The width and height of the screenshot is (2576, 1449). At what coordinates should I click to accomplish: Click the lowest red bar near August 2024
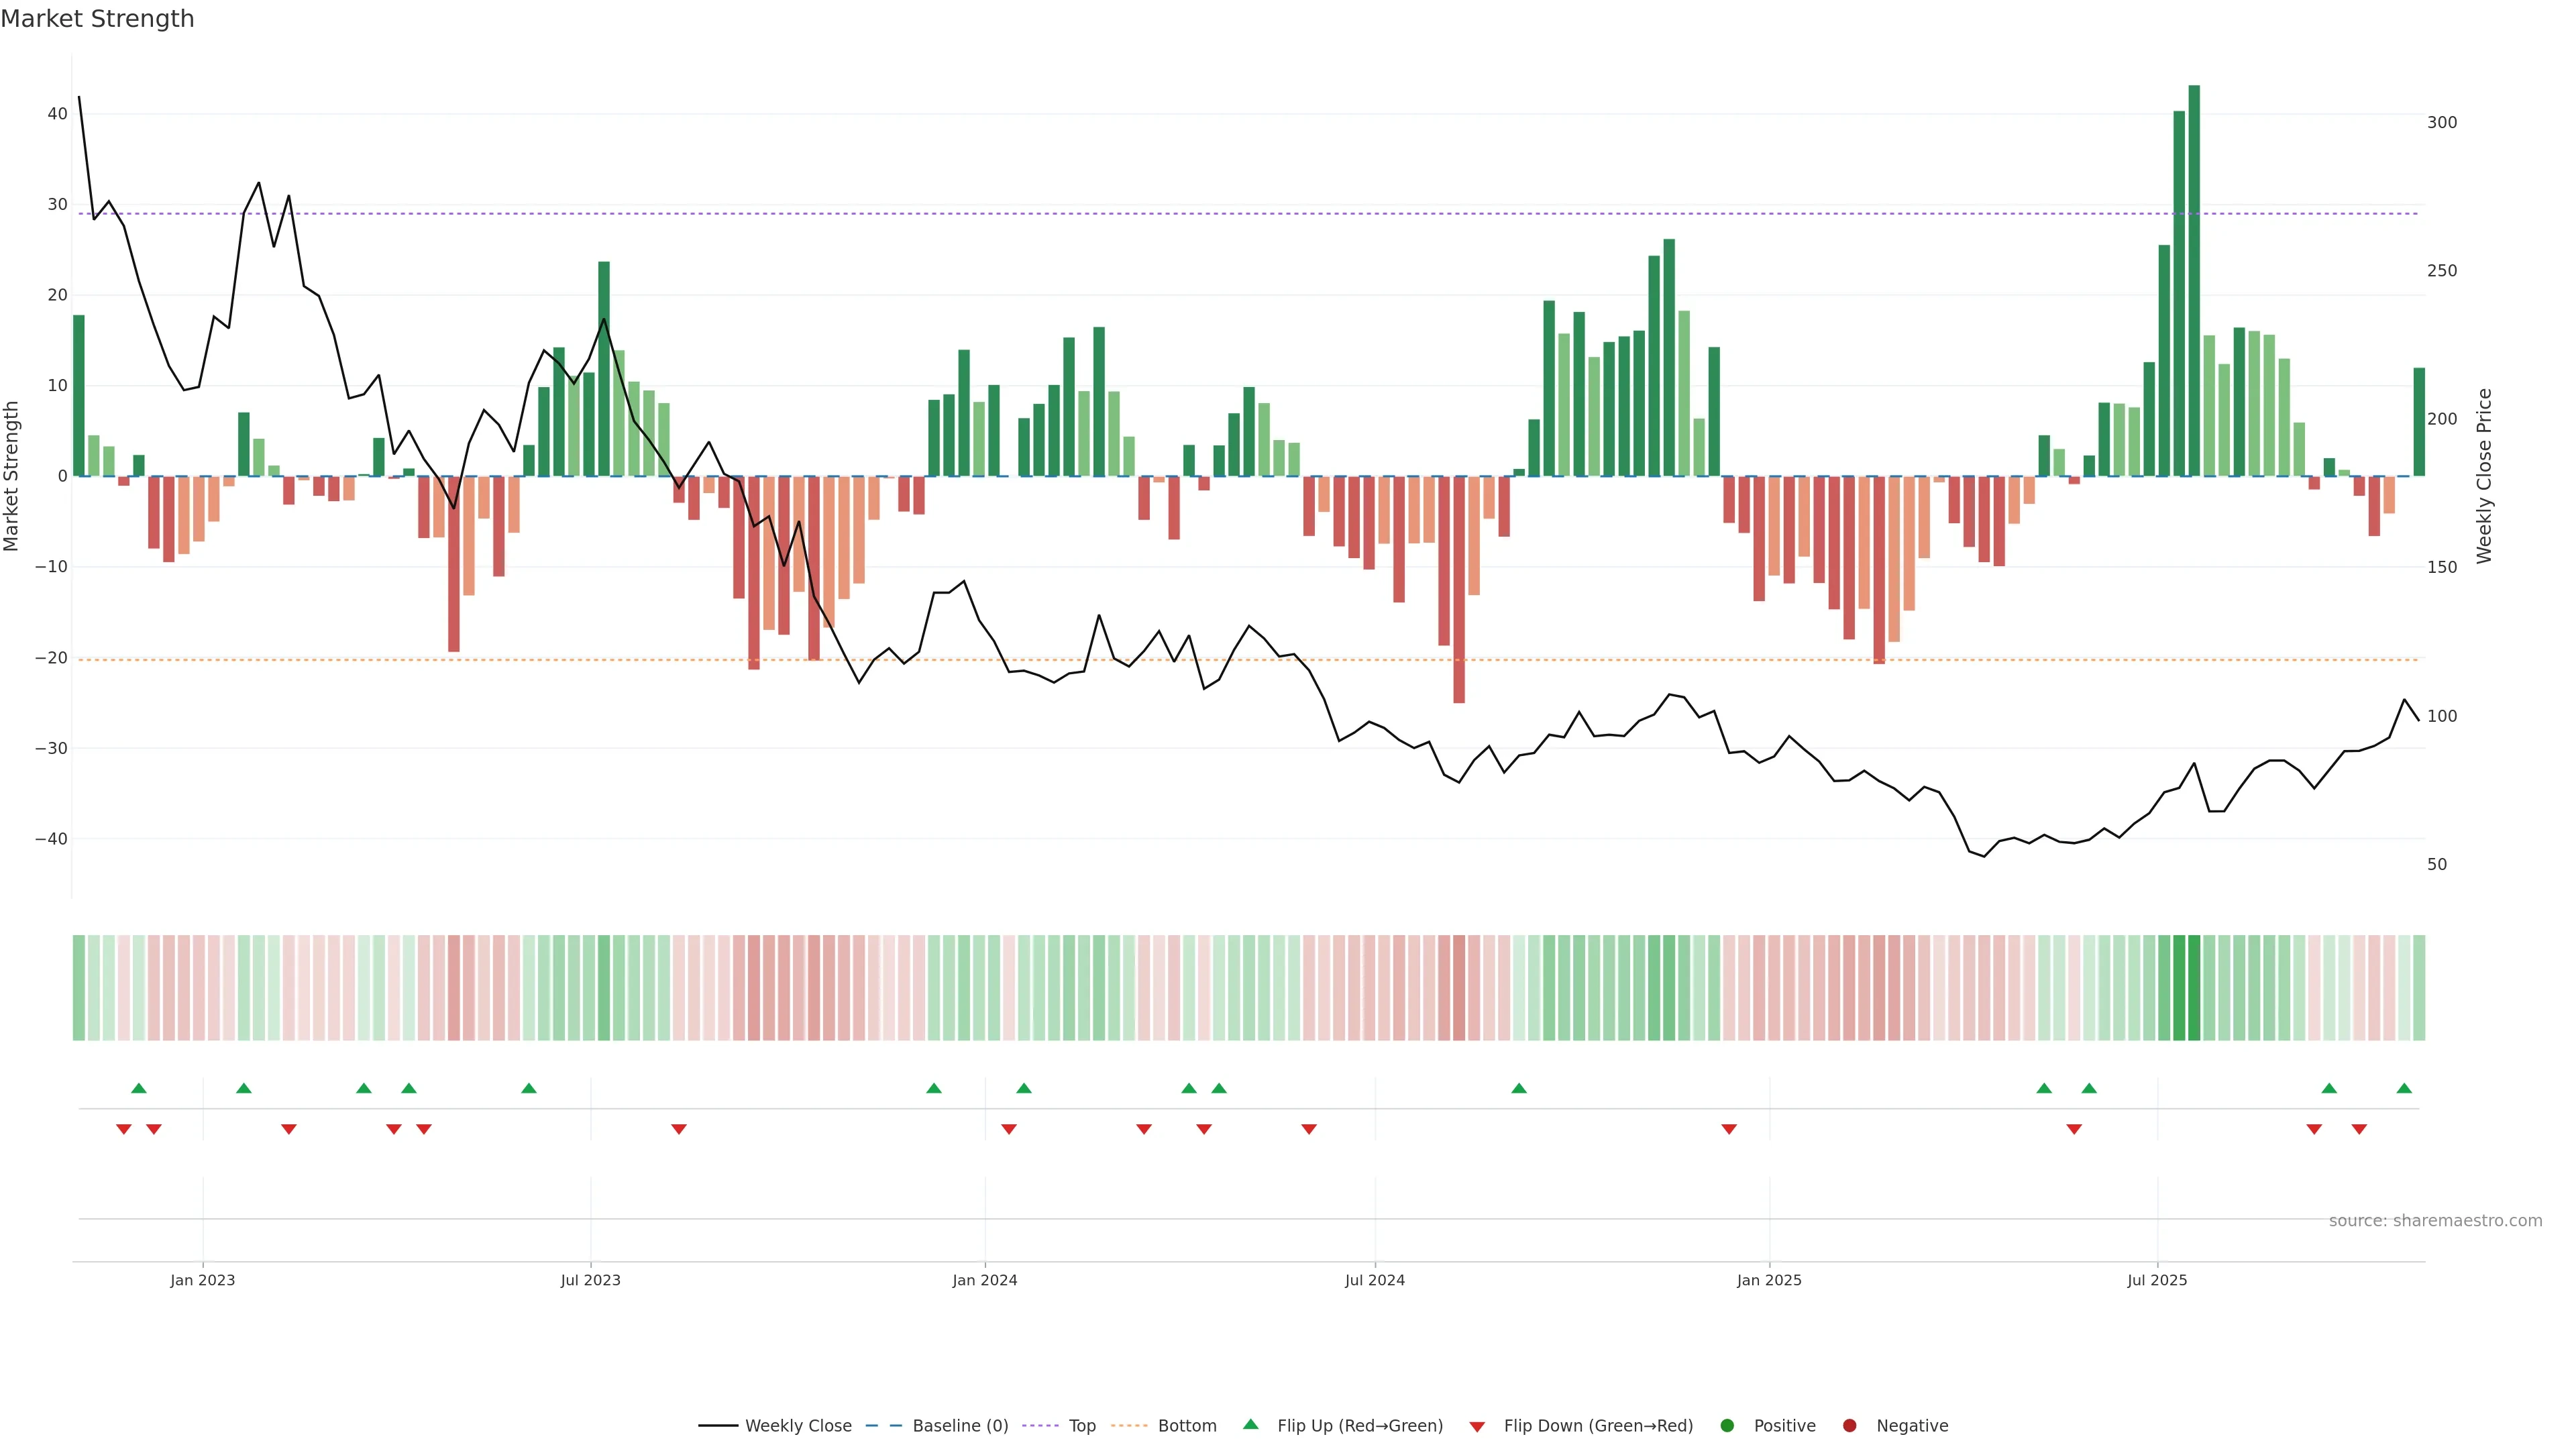pyautogui.click(x=1459, y=590)
